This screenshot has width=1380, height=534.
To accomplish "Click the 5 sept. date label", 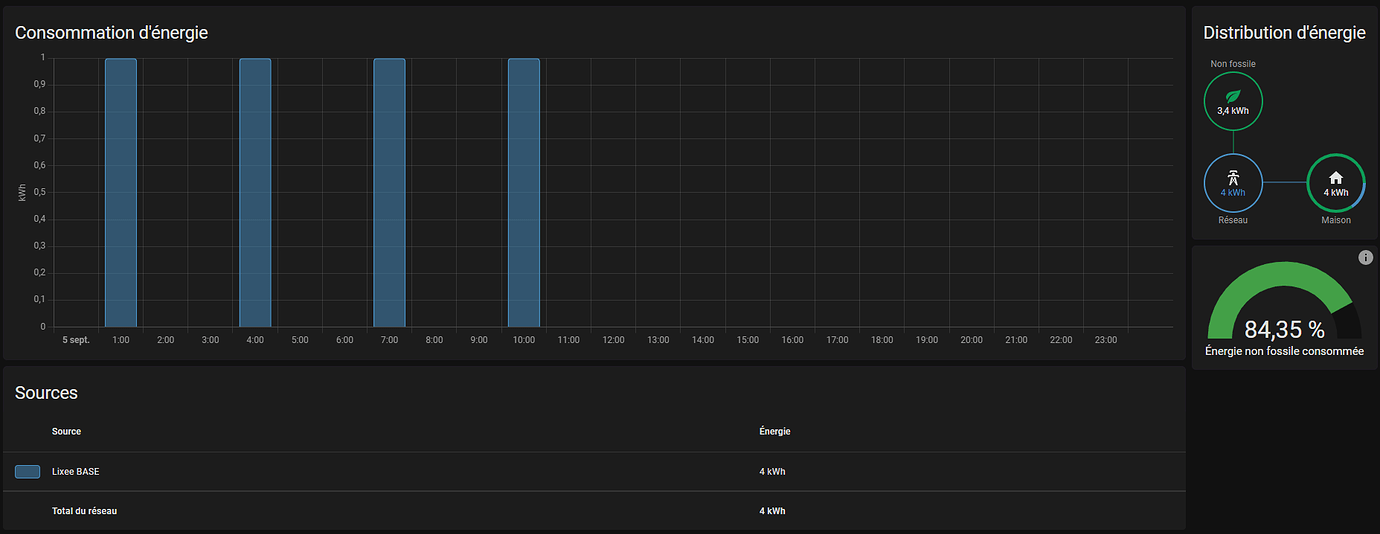I will (76, 340).
